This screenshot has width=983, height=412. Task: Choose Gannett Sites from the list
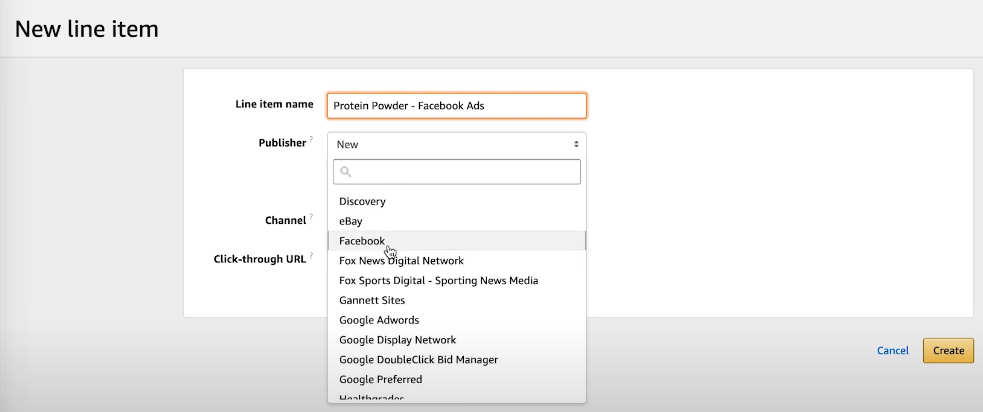pyautogui.click(x=372, y=300)
